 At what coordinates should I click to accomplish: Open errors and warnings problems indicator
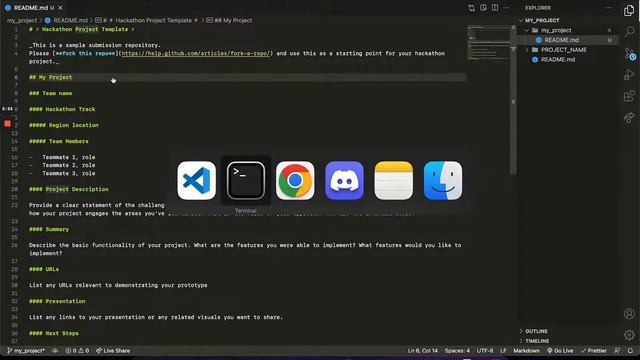click(x=77, y=351)
